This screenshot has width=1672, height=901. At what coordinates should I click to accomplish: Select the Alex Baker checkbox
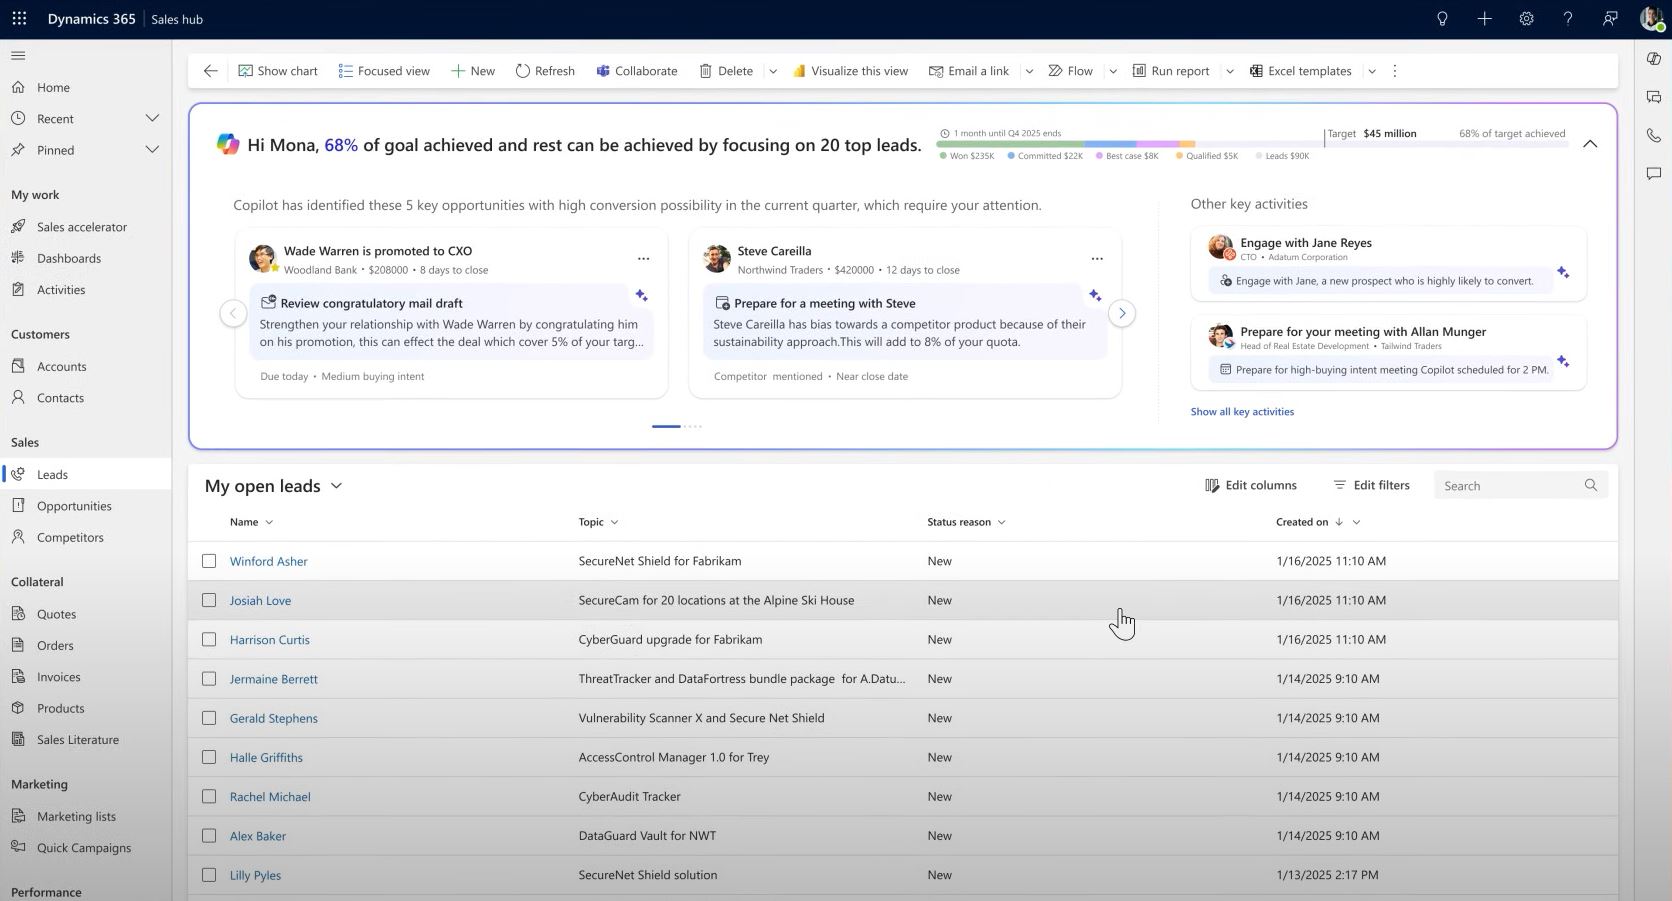click(x=209, y=836)
